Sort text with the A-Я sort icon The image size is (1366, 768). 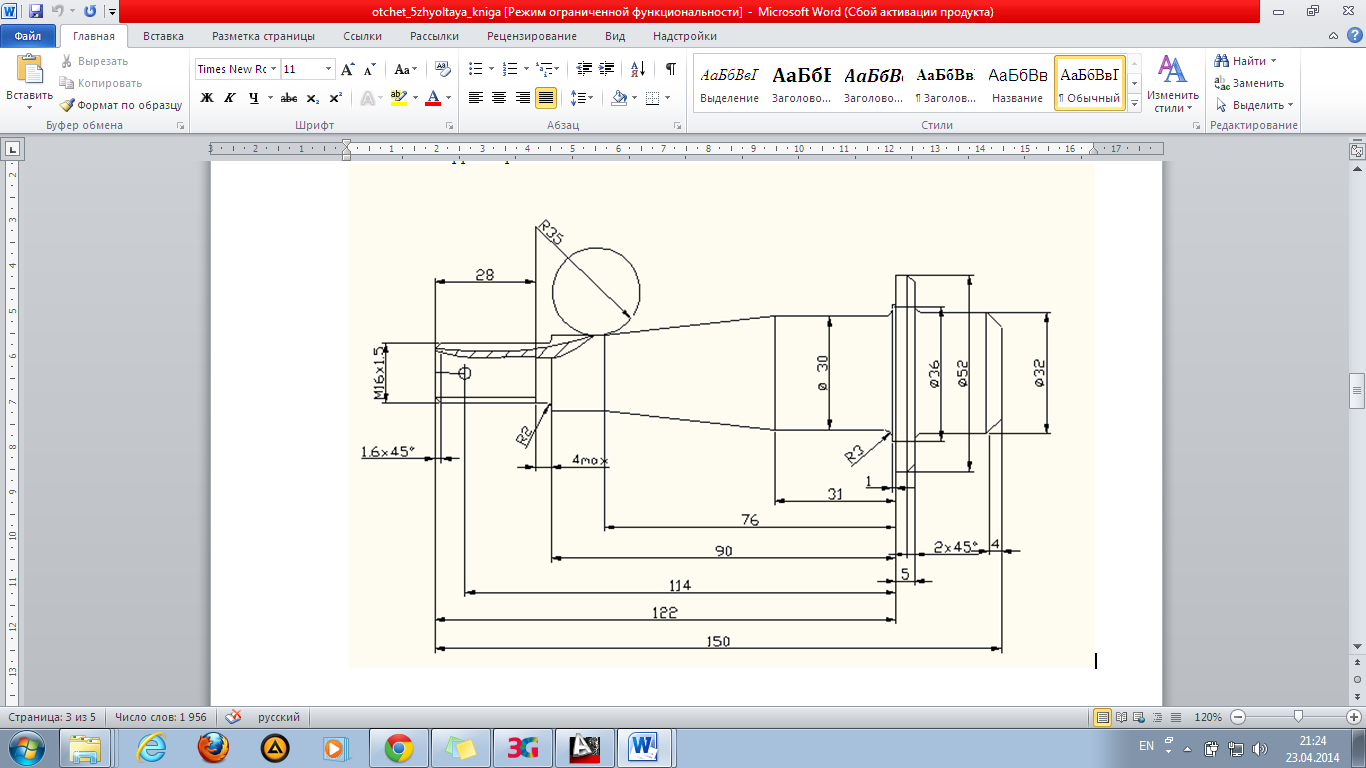point(637,69)
